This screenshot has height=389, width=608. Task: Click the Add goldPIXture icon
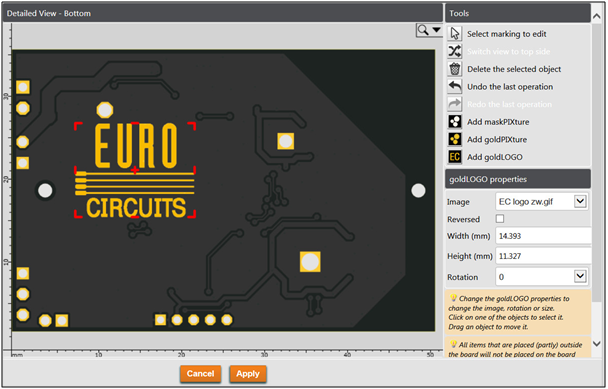(454, 139)
